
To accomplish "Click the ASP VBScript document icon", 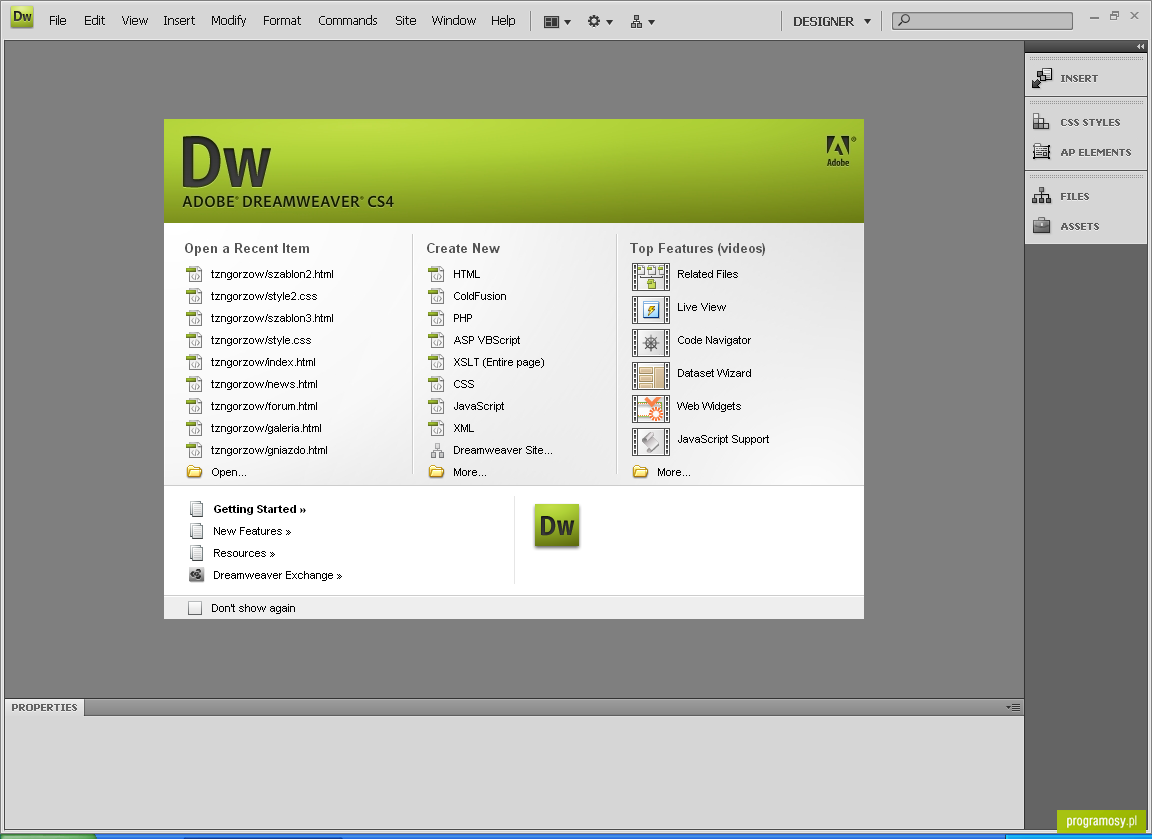I will (x=436, y=340).
